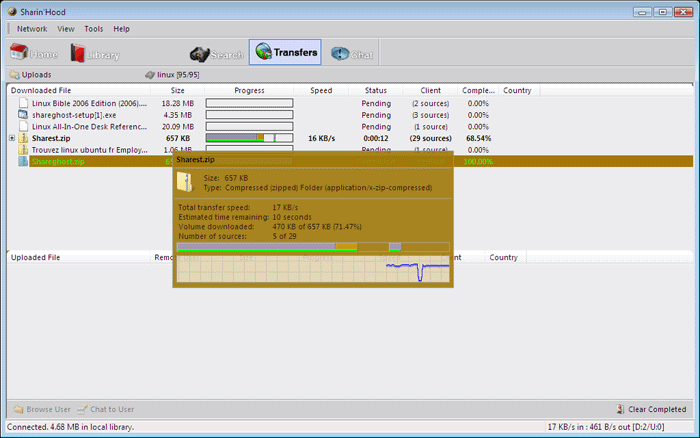Switch to the Transfers view
Viewport: 700px width, 438px height.
click(x=285, y=53)
